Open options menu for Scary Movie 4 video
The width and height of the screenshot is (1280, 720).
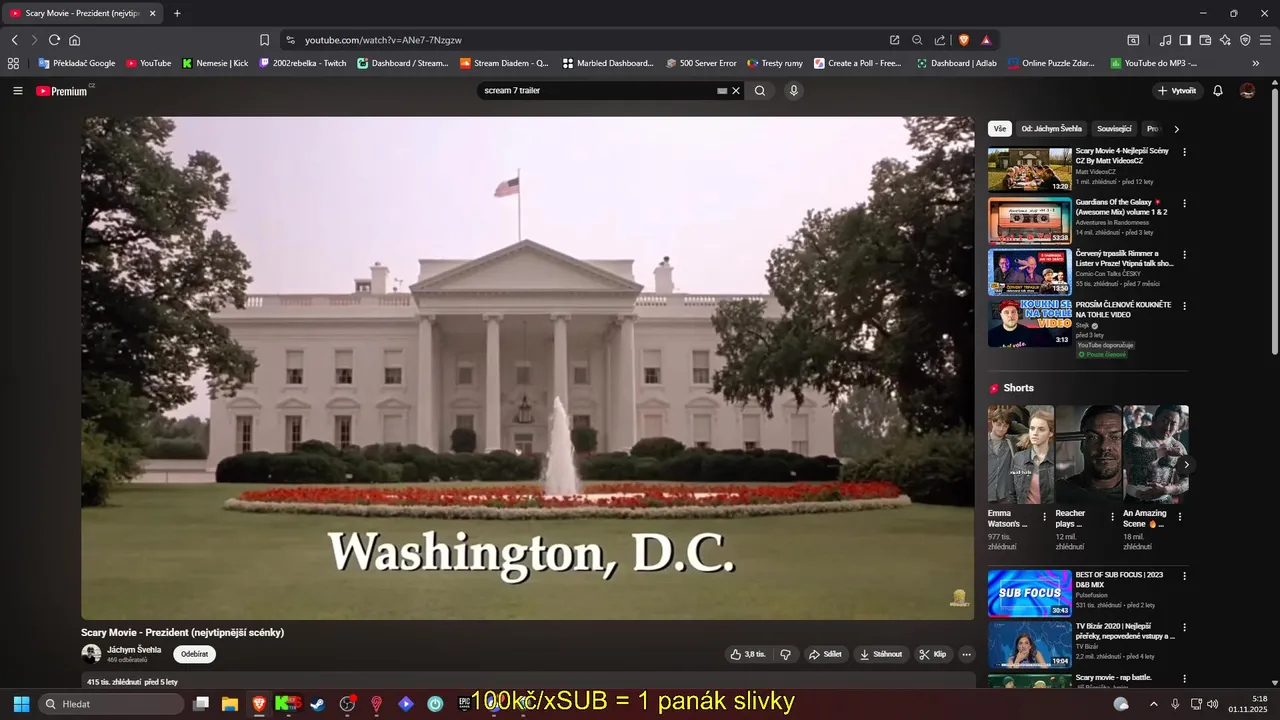(1185, 152)
